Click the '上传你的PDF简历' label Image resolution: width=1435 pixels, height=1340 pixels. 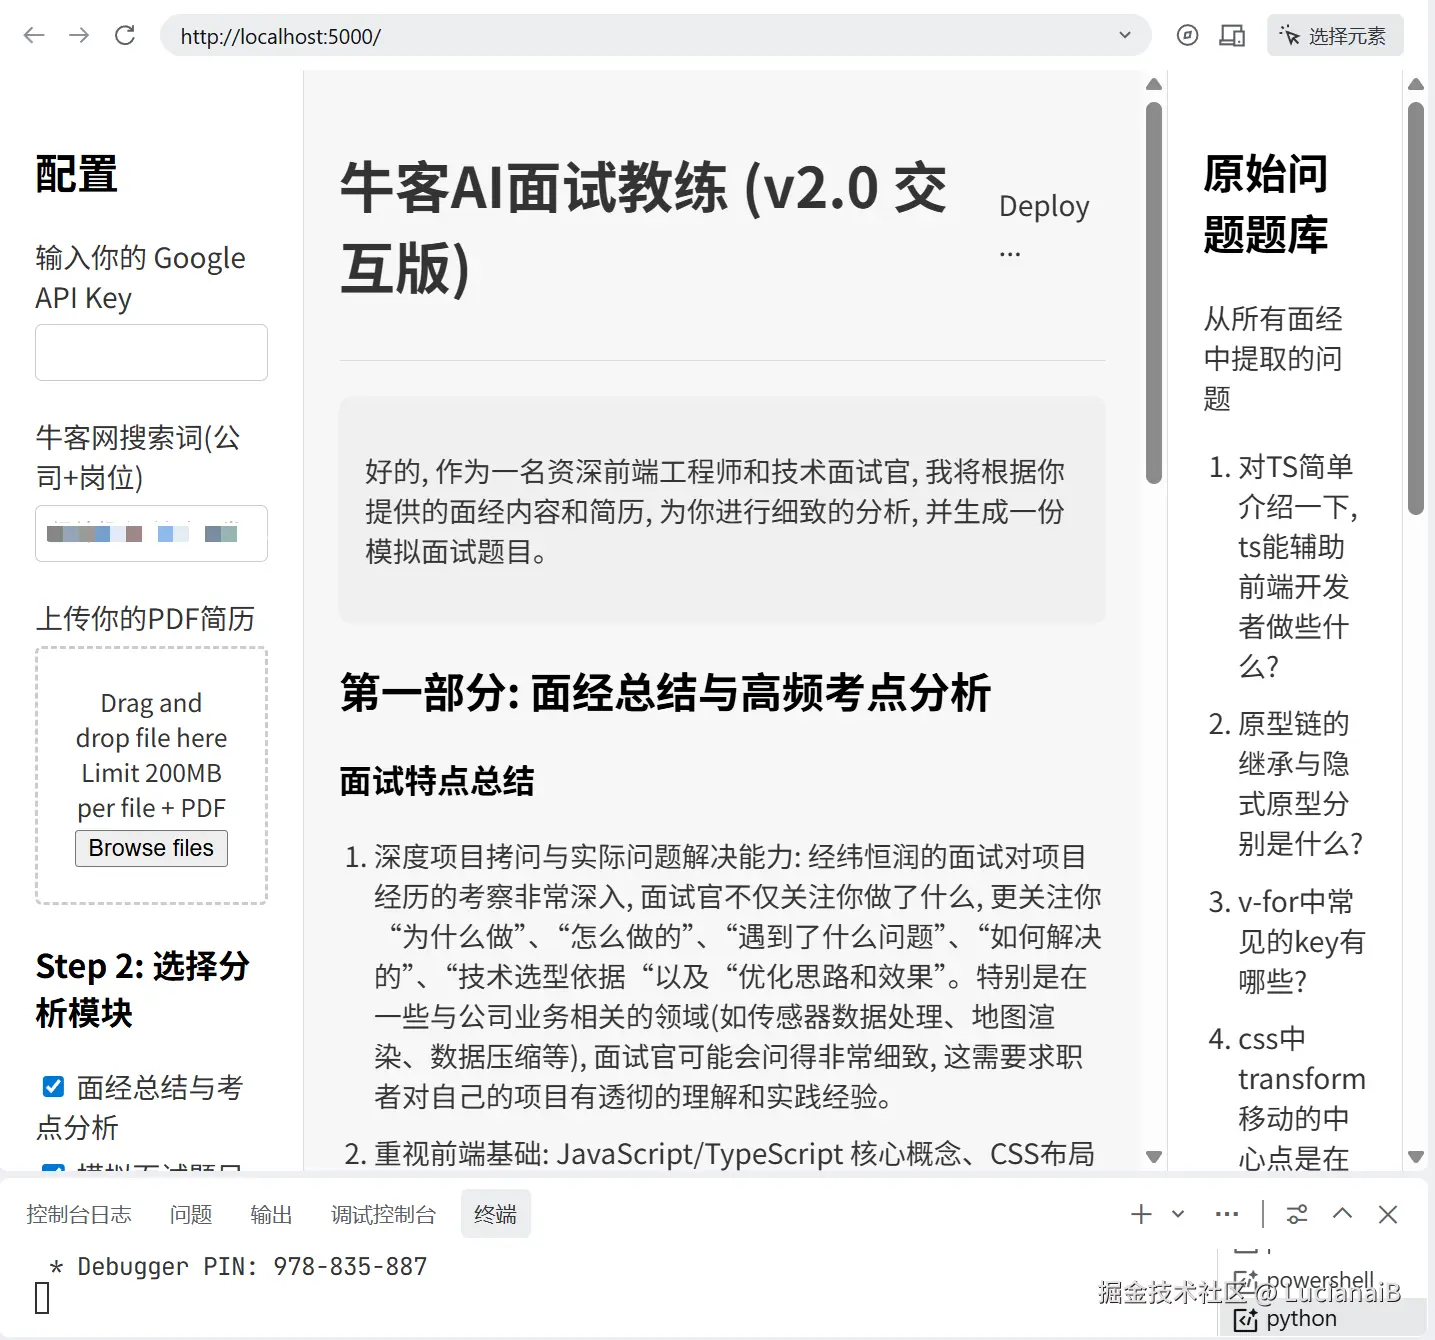145,618
